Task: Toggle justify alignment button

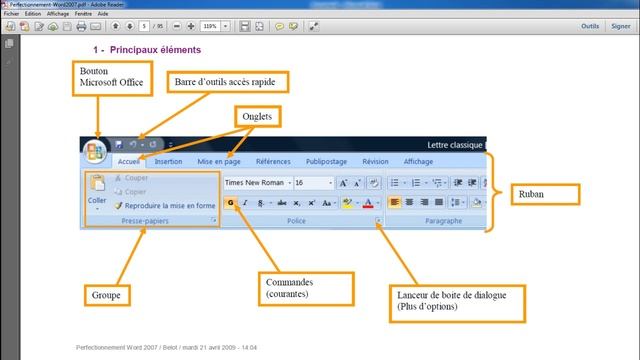Action: coord(439,202)
